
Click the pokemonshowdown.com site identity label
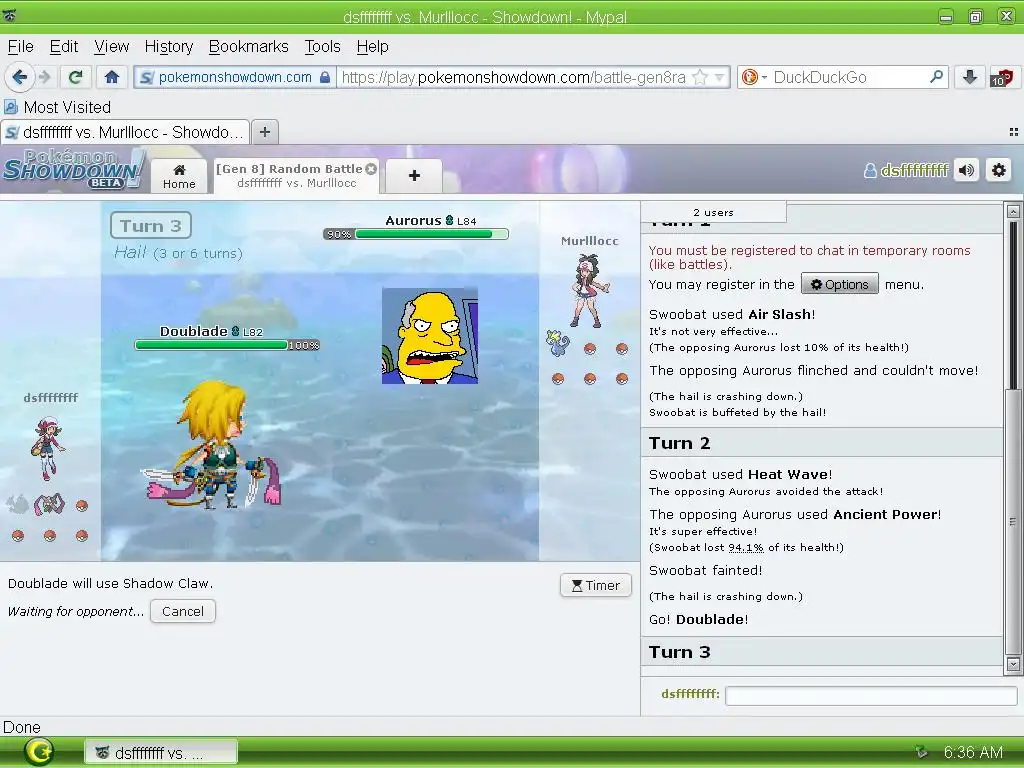(234, 77)
